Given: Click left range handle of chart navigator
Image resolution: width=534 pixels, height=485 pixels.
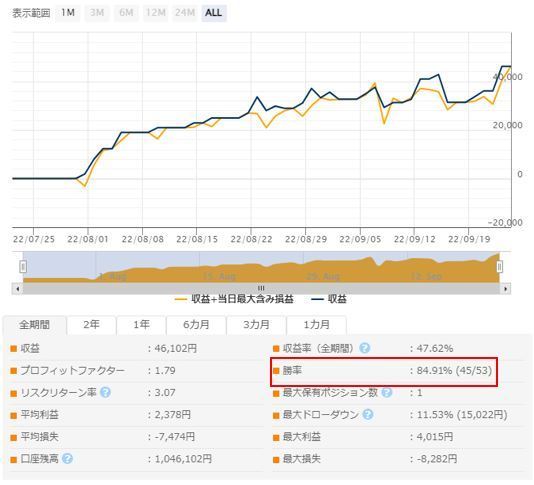Looking at the screenshot, I should click(x=23, y=266).
